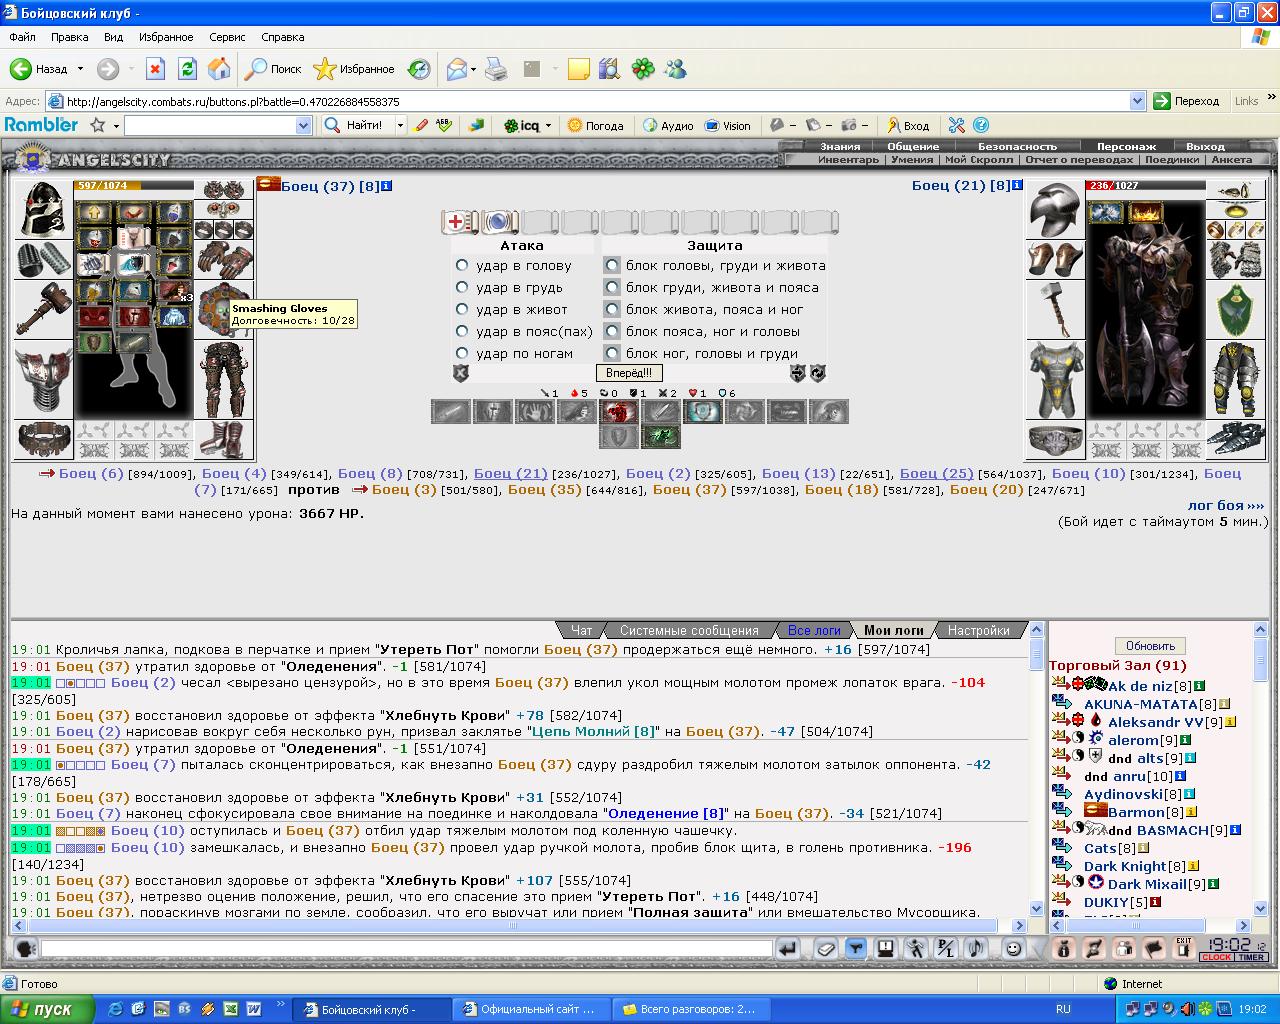Screen dimensions: 1280x1024
Task: Activate the cyan shield combat skill
Action: (702, 411)
